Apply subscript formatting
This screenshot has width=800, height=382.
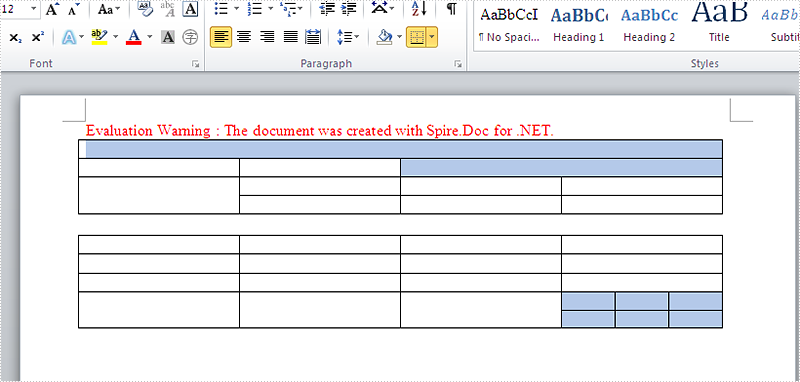click(x=16, y=37)
